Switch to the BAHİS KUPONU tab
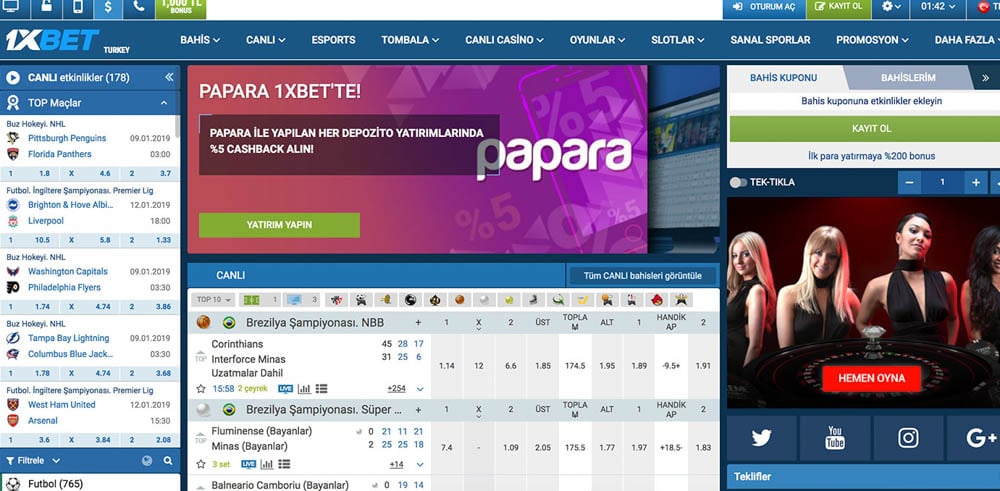Image resolution: width=1000 pixels, height=491 pixels. click(783, 77)
